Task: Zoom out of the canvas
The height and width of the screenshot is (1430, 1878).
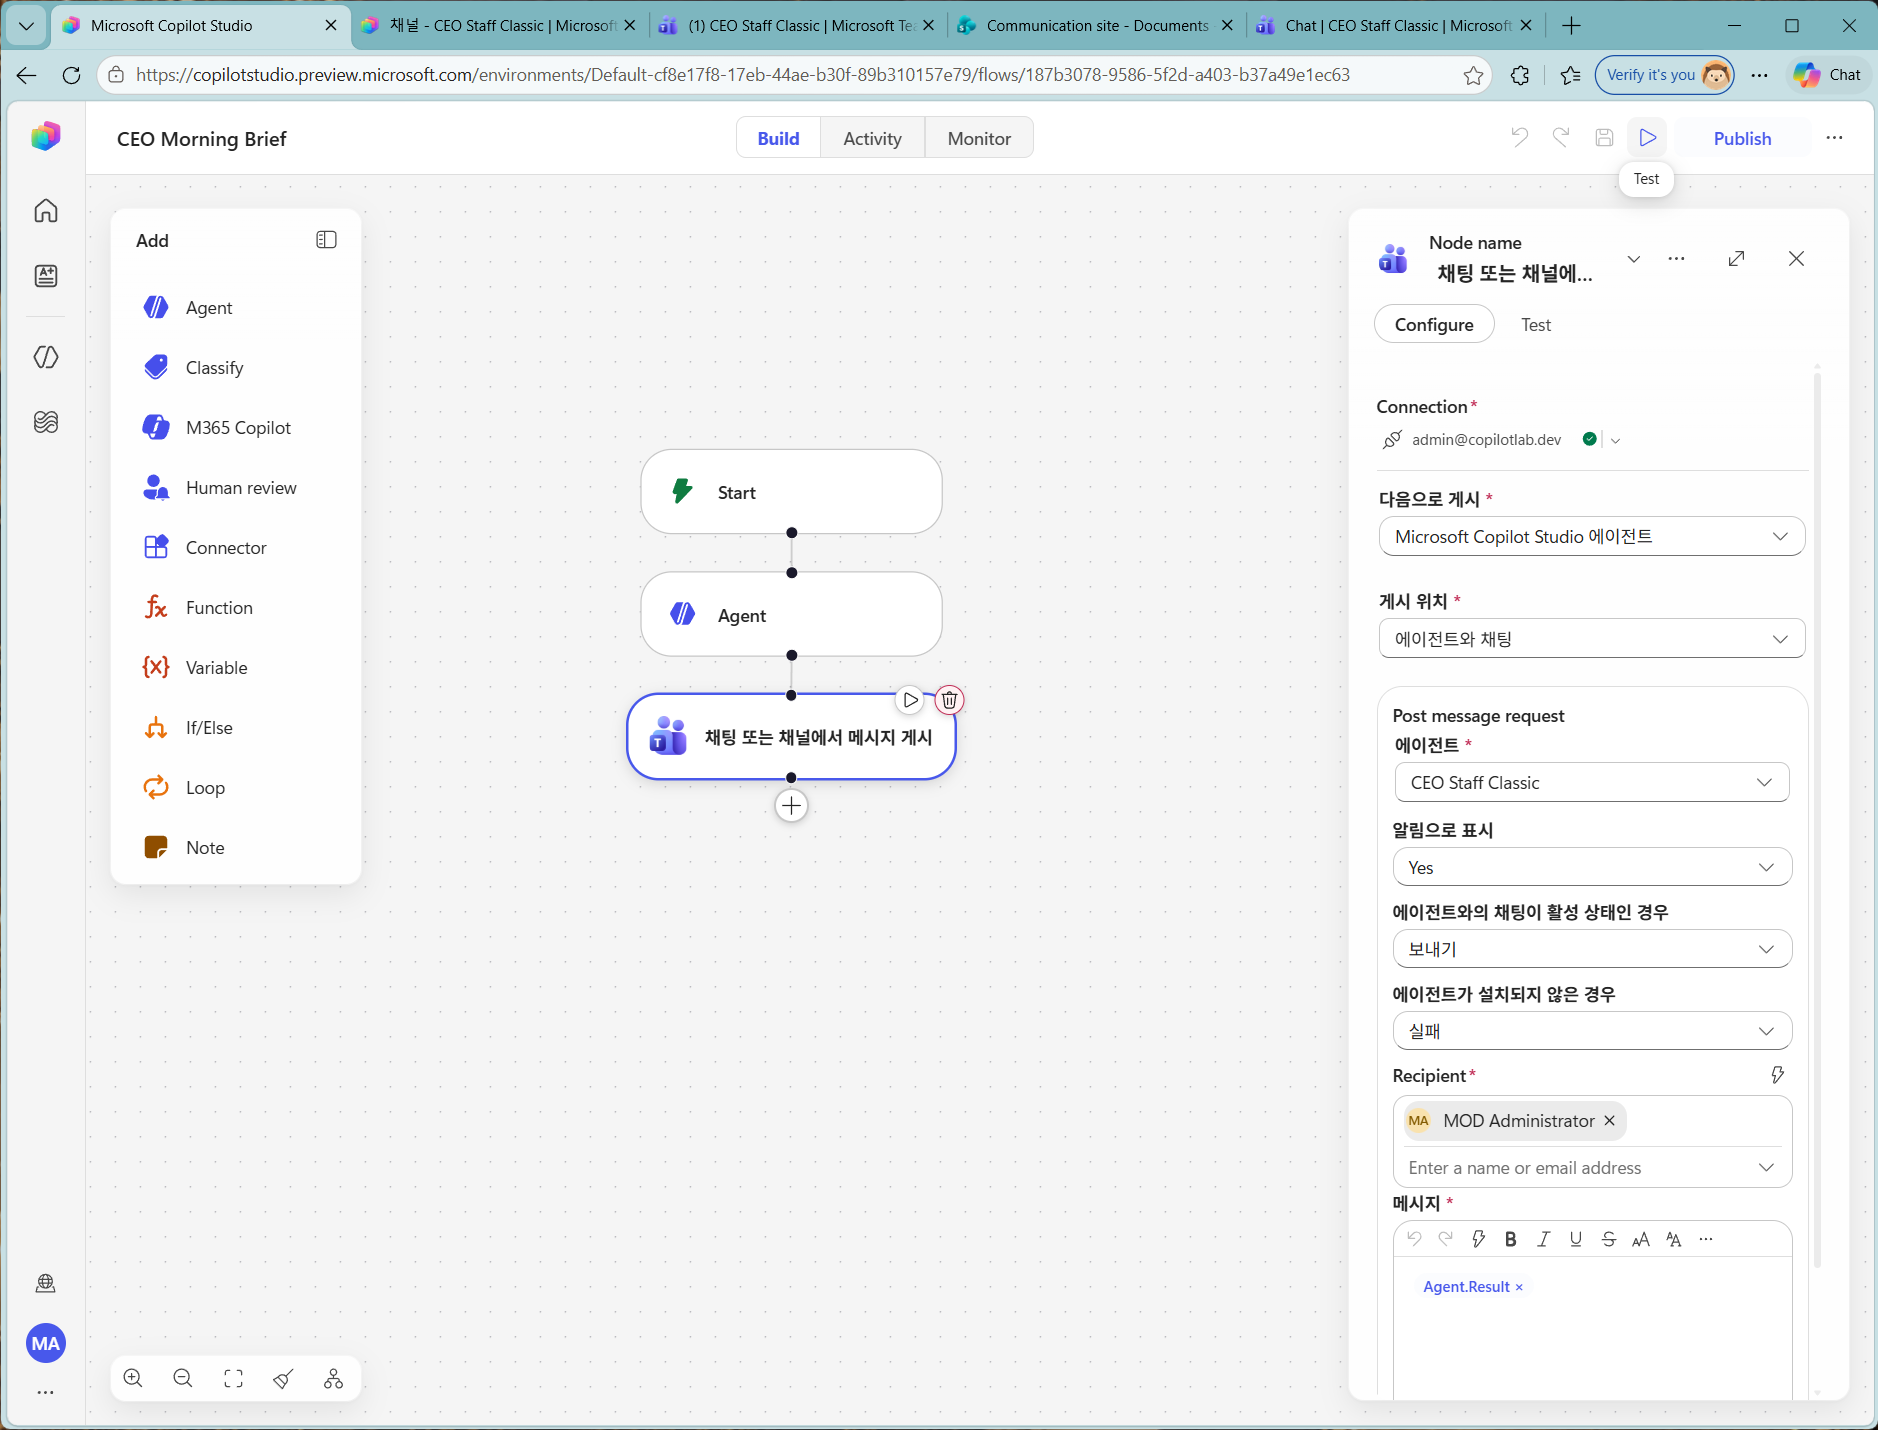Action: (x=183, y=1379)
